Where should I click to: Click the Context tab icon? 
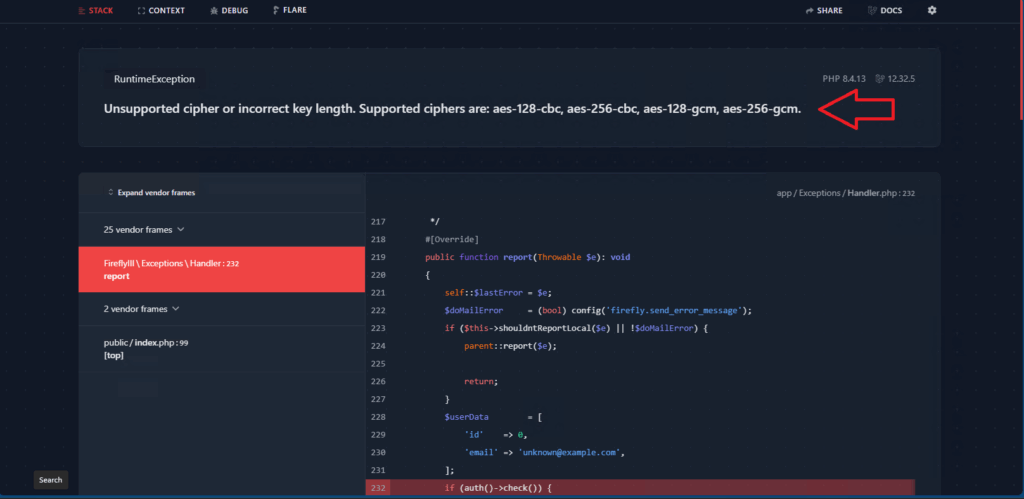(141, 10)
